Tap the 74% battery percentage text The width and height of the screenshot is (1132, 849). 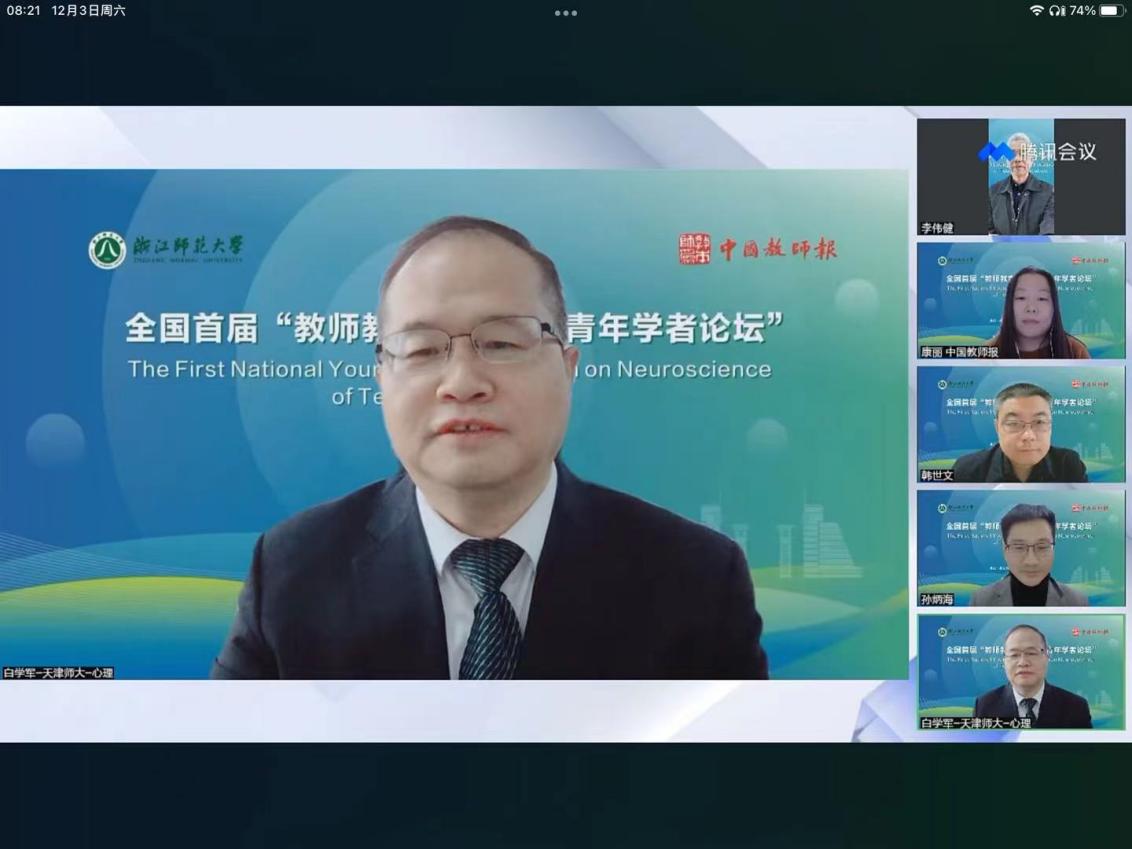click(1082, 11)
